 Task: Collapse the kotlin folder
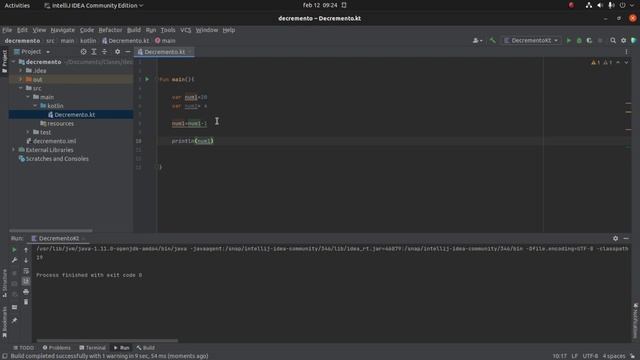pyautogui.click(x=36, y=106)
